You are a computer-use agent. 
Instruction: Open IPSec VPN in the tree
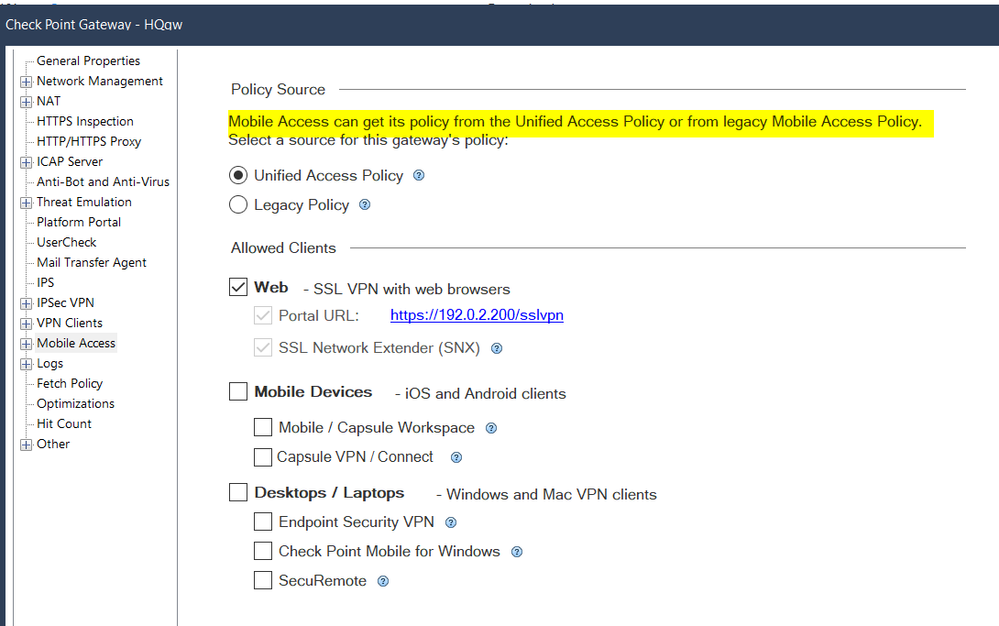coord(66,302)
